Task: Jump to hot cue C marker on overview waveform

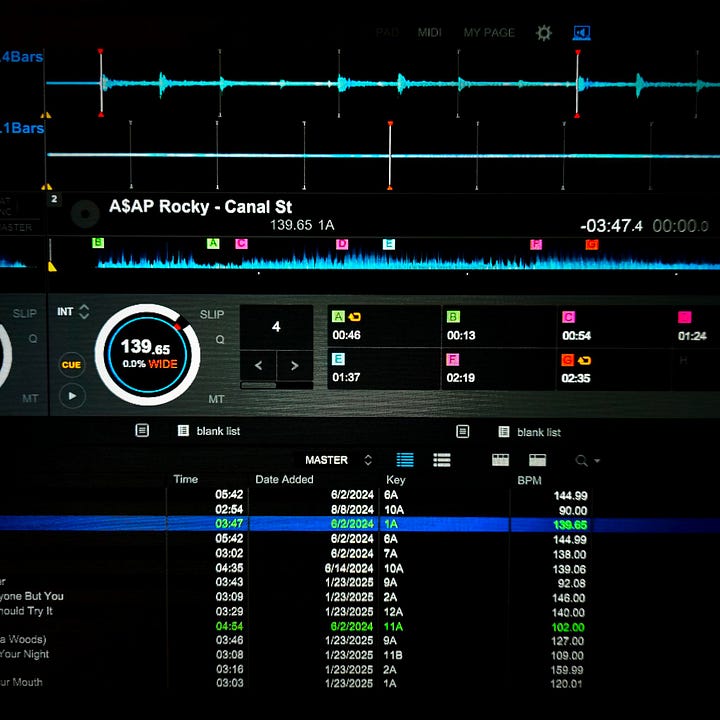Action: (242, 243)
